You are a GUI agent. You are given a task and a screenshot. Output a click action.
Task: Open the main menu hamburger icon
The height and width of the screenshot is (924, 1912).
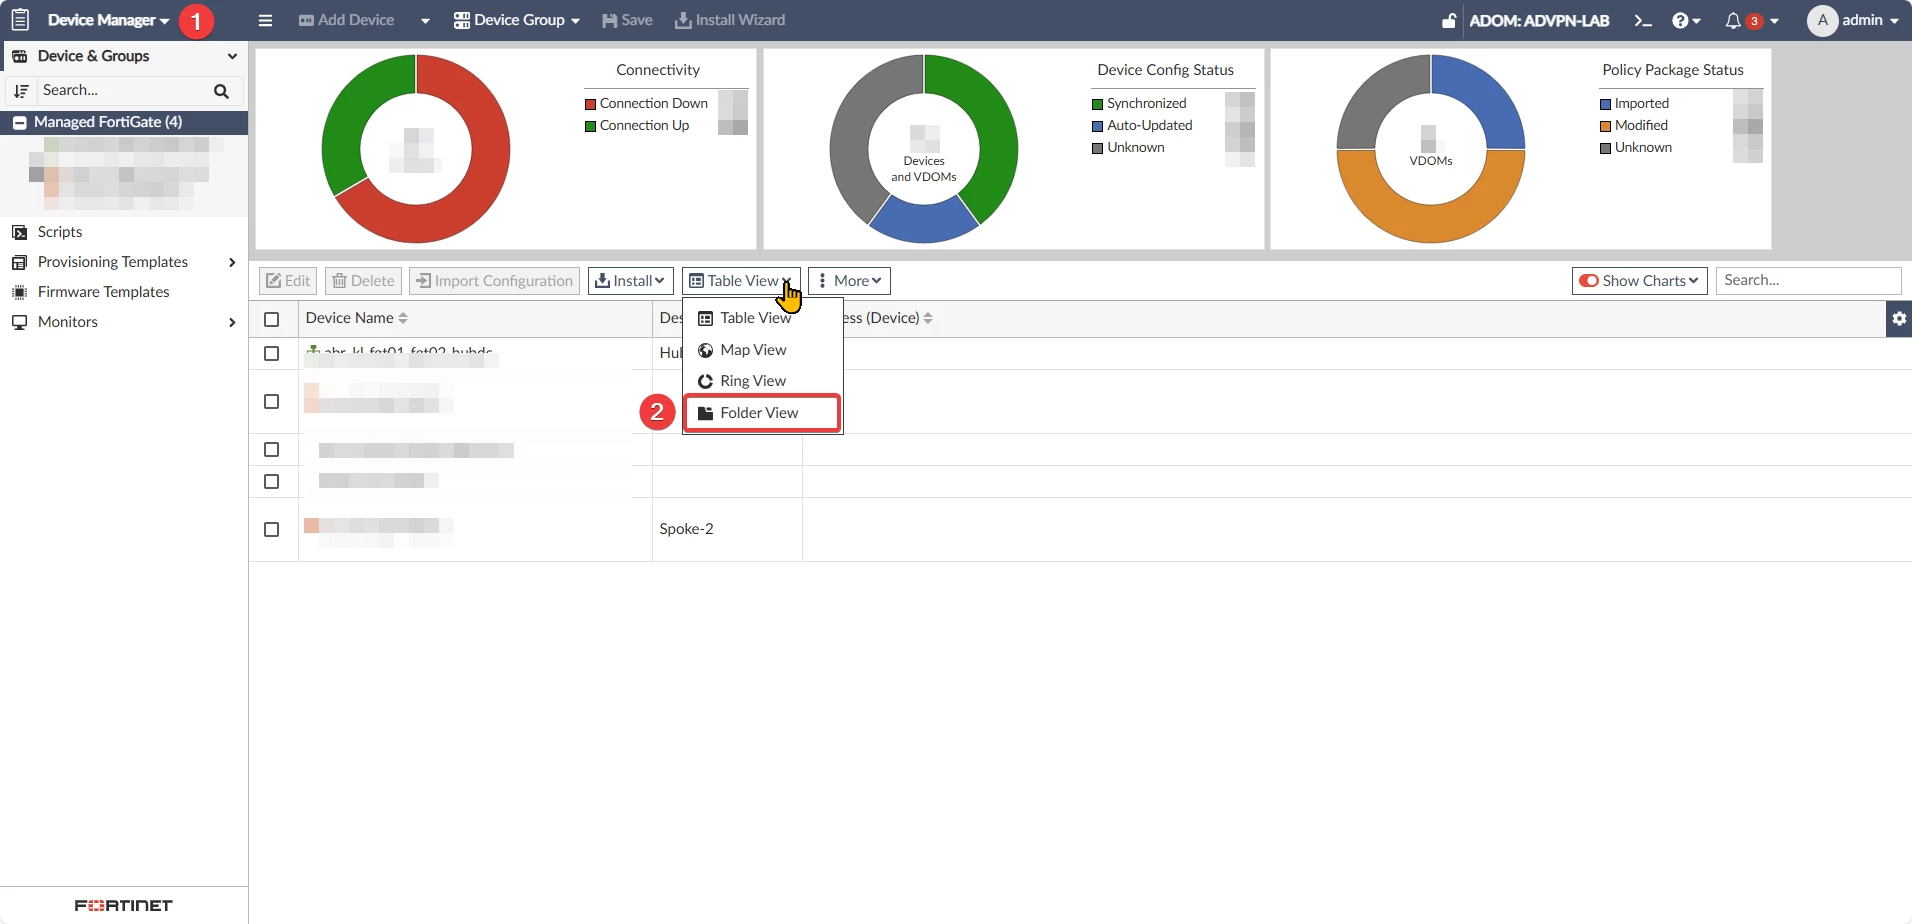click(x=265, y=20)
